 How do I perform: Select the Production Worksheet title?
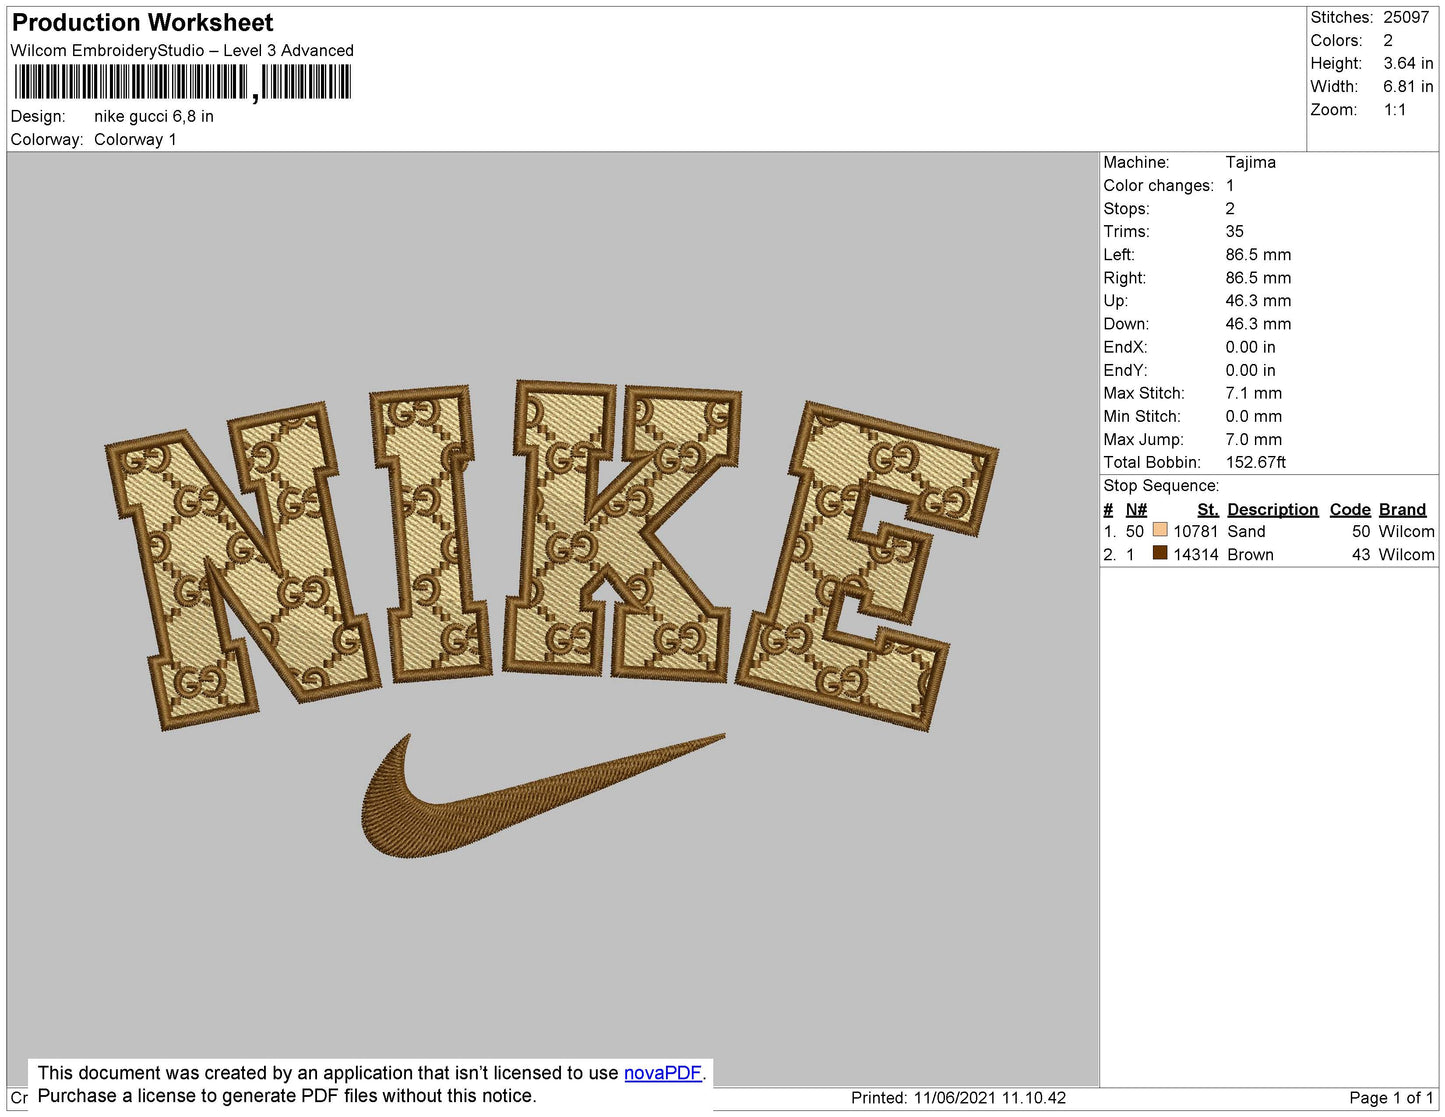[x=142, y=23]
